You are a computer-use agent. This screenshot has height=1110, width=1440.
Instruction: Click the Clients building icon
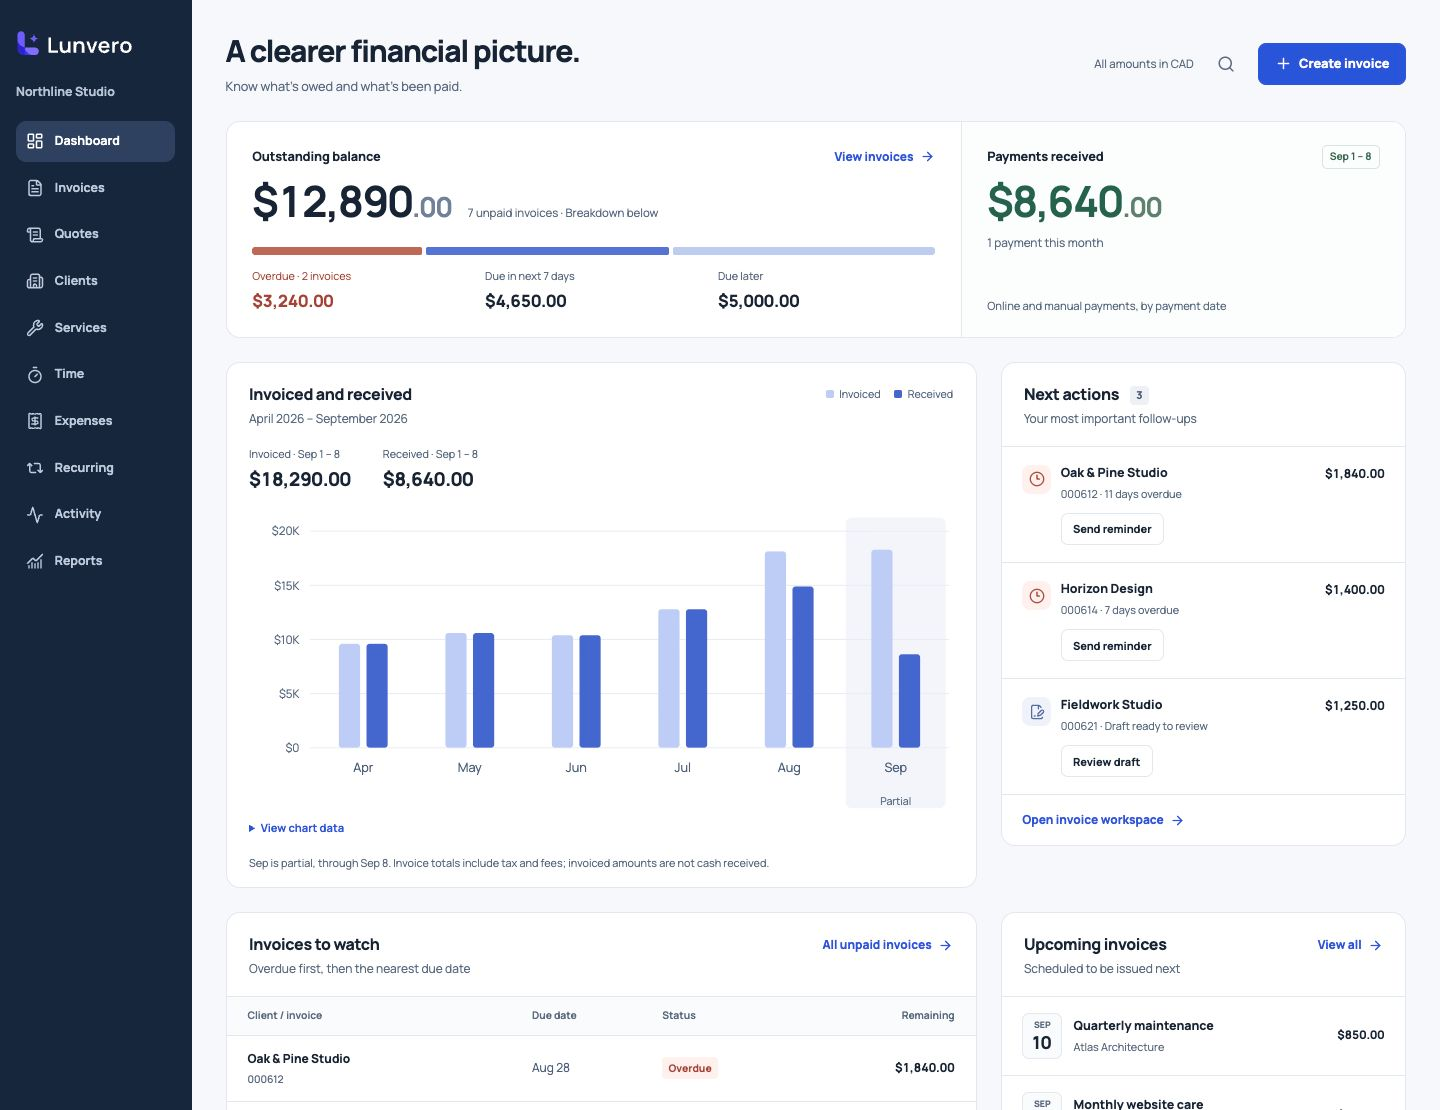[x=35, y=281]
